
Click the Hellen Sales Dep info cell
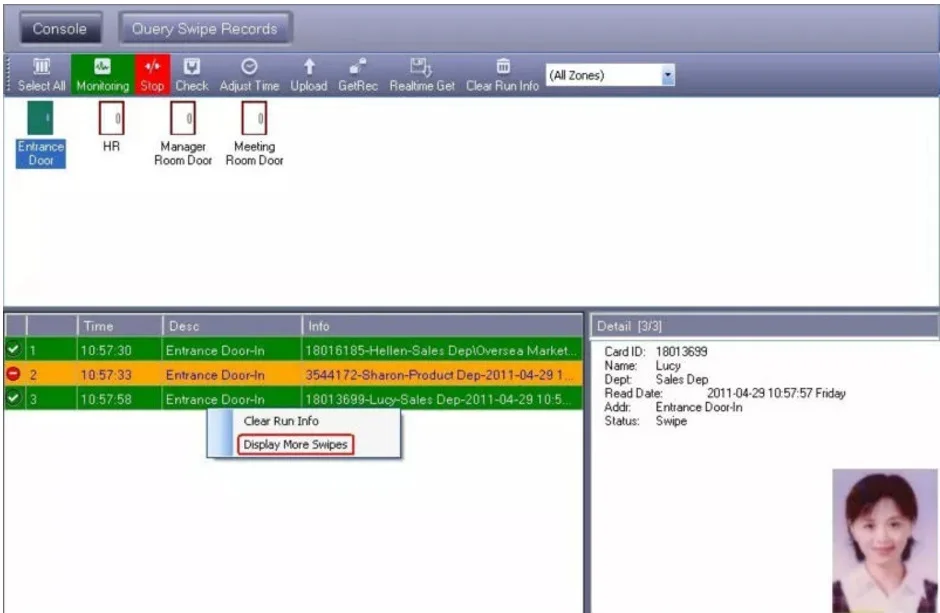442,350
